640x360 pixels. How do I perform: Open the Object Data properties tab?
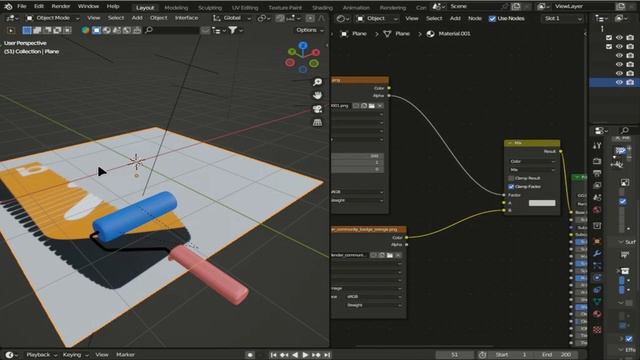point(597,302)
